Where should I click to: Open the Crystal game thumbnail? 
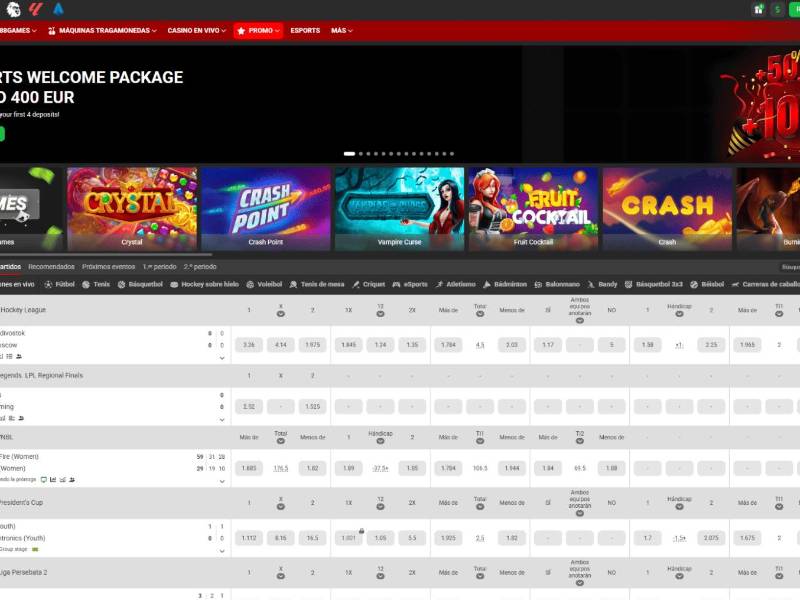tap(132, 209)
